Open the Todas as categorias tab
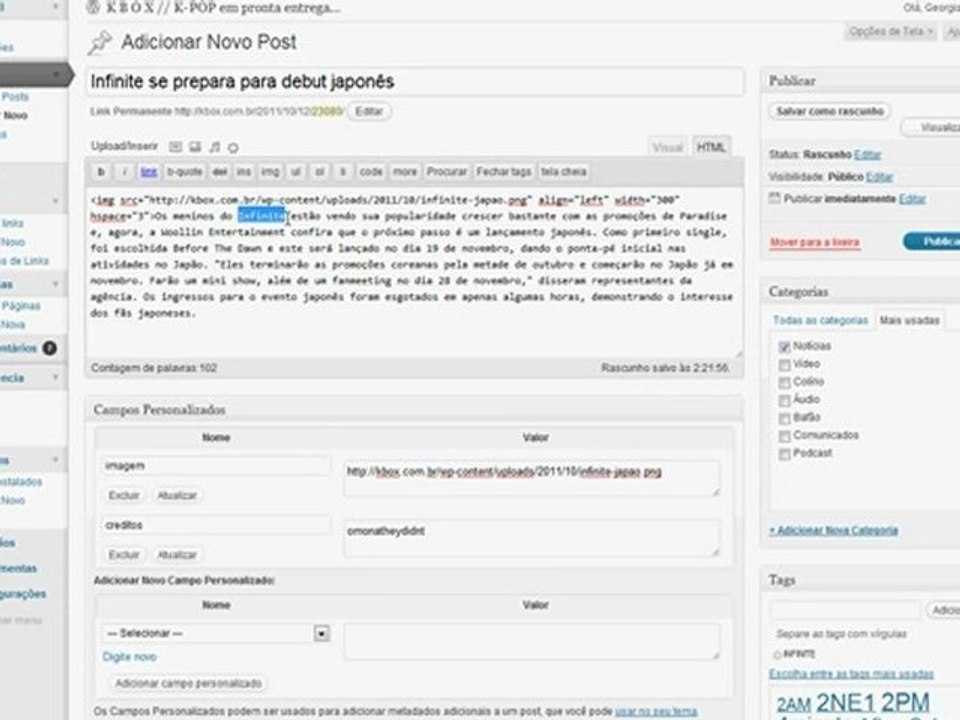The image size is (960, 720). (x=820, y=320)
